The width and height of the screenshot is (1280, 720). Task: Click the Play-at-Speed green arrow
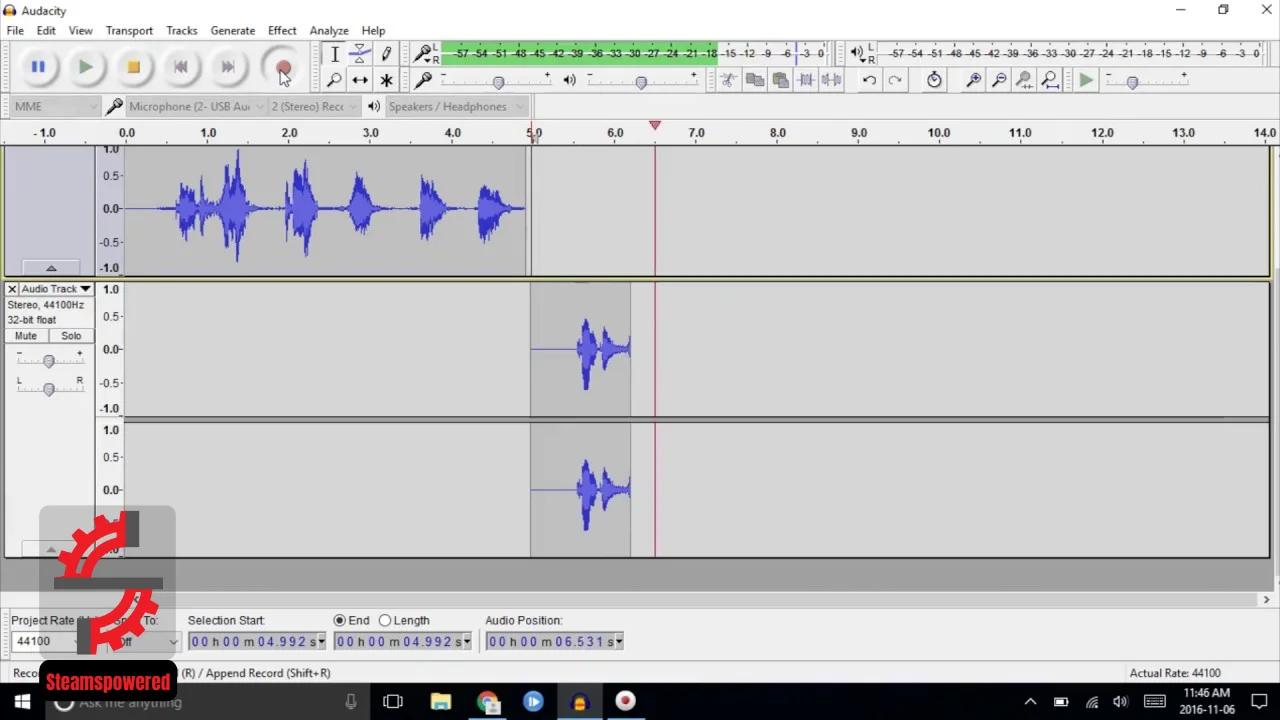1086,80
